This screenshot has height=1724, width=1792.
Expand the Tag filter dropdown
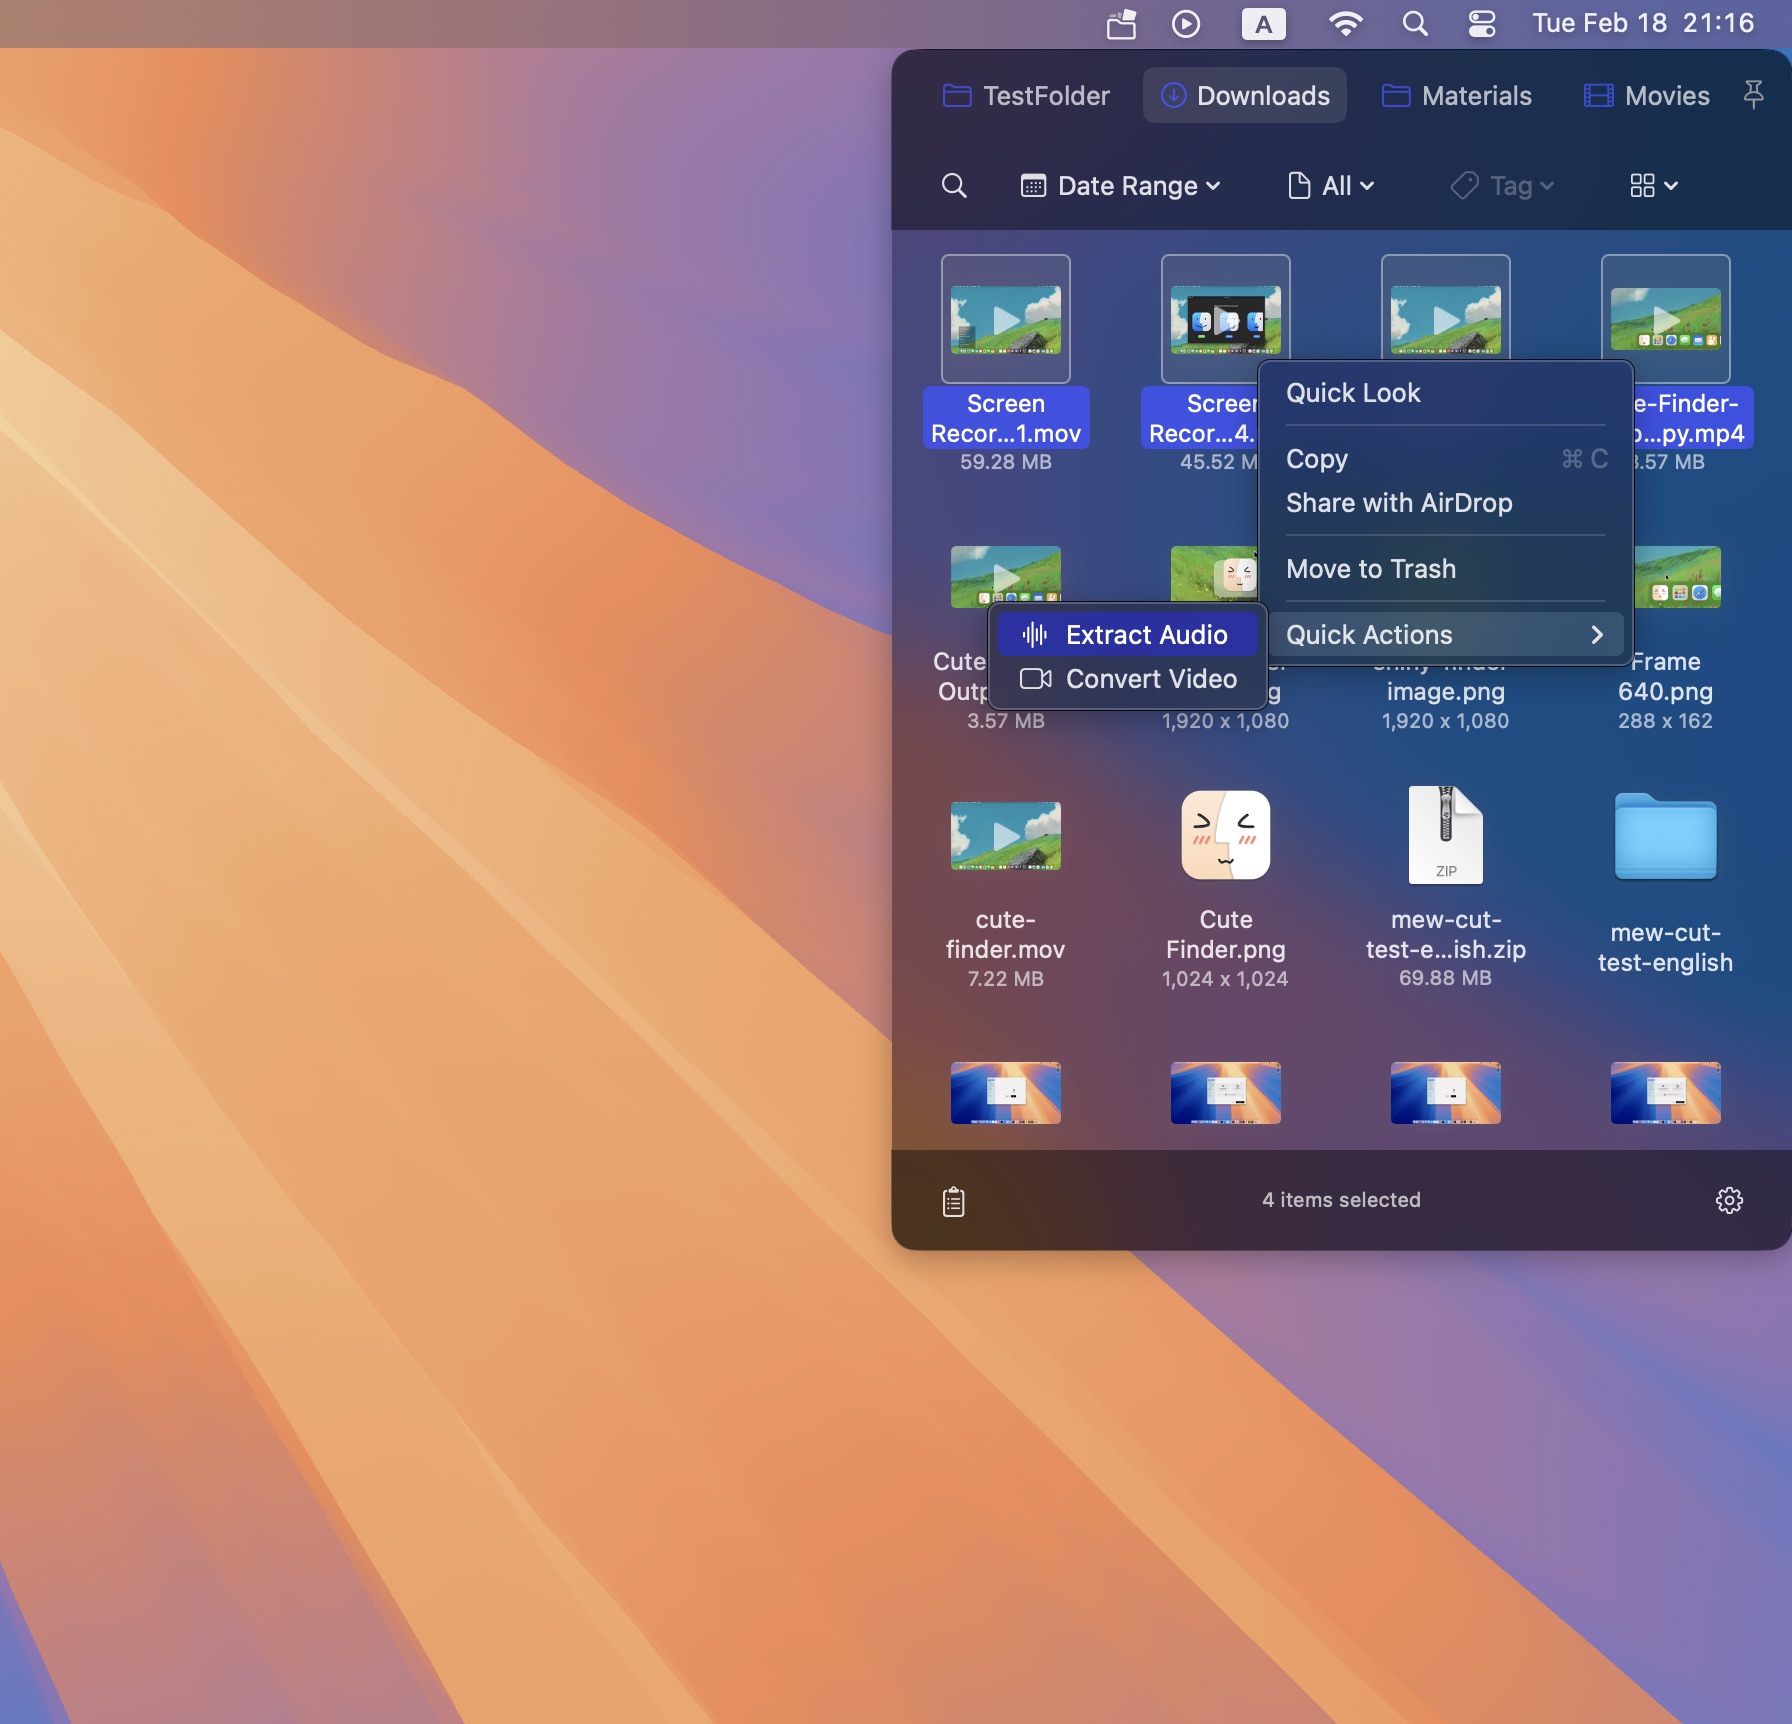1503,186
